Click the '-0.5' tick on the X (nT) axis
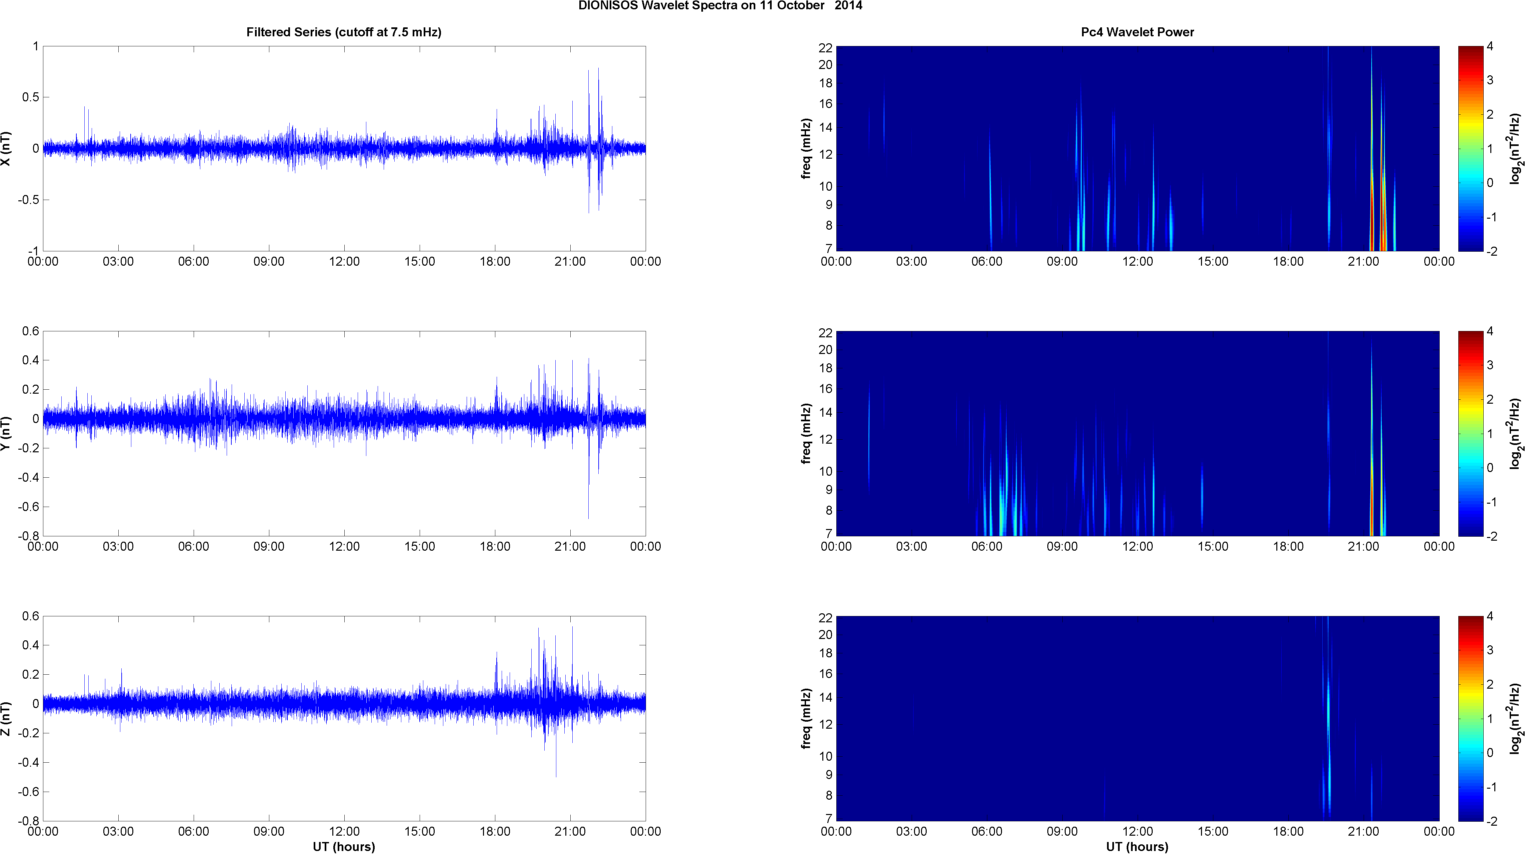Screen dimensions: 1525x854 (28, 200)
